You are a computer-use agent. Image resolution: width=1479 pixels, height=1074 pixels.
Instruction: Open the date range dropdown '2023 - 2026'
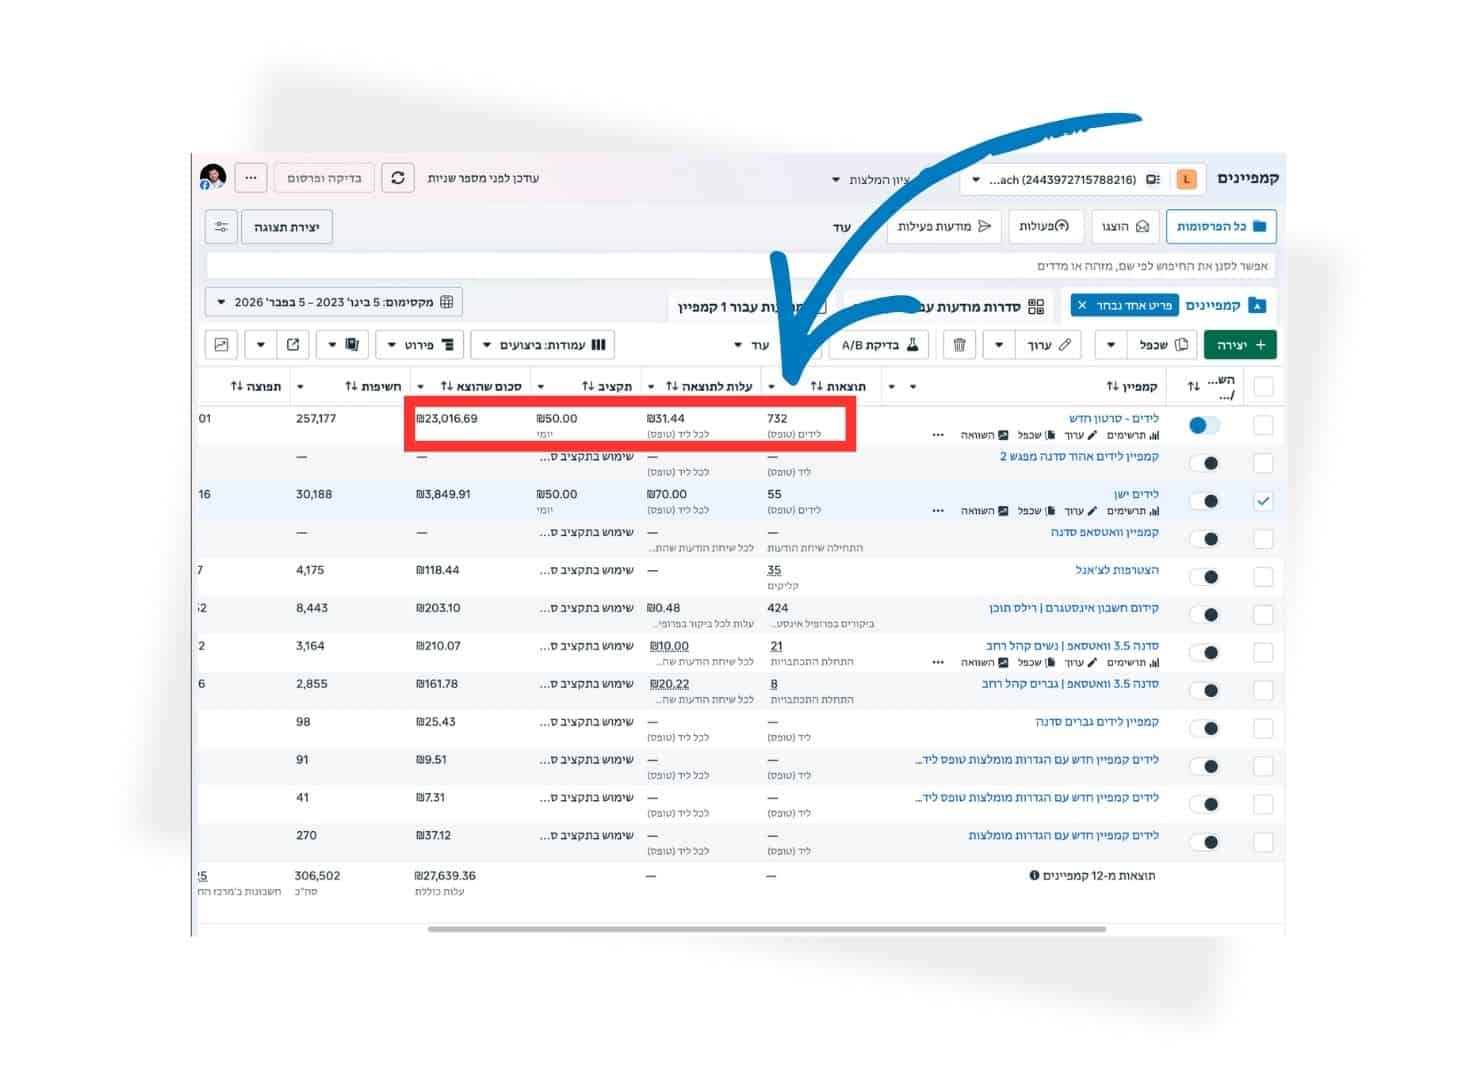coord(333,302)
